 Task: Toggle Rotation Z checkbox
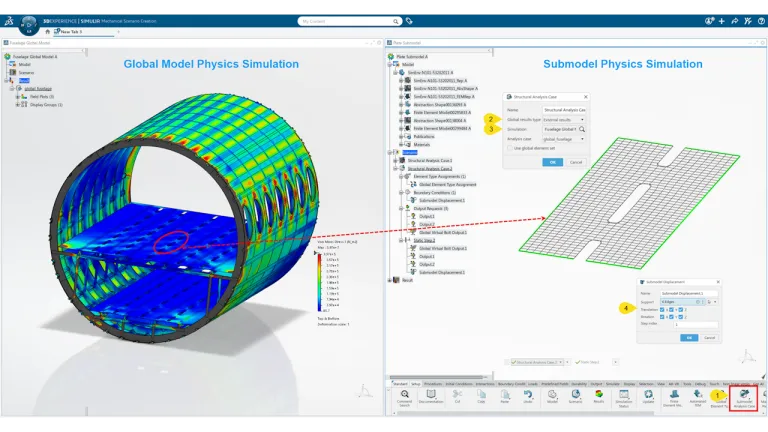[680, 317]
